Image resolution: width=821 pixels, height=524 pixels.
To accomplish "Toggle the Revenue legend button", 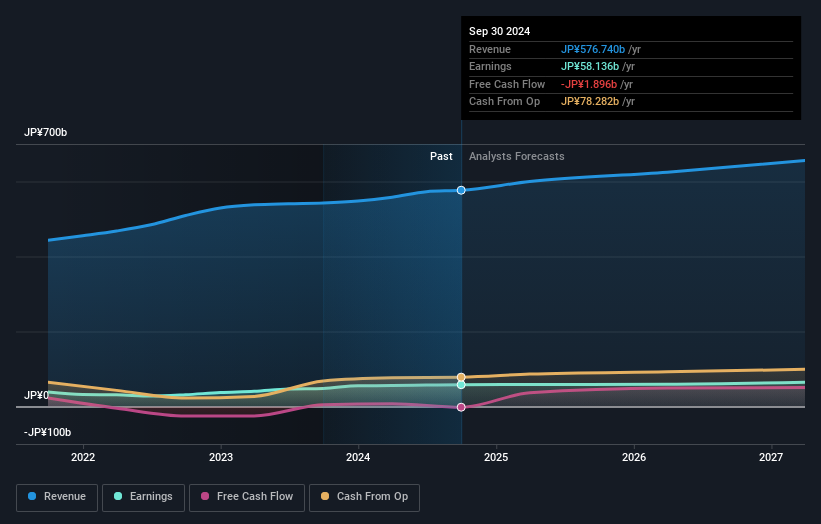I will click(57, 497).
